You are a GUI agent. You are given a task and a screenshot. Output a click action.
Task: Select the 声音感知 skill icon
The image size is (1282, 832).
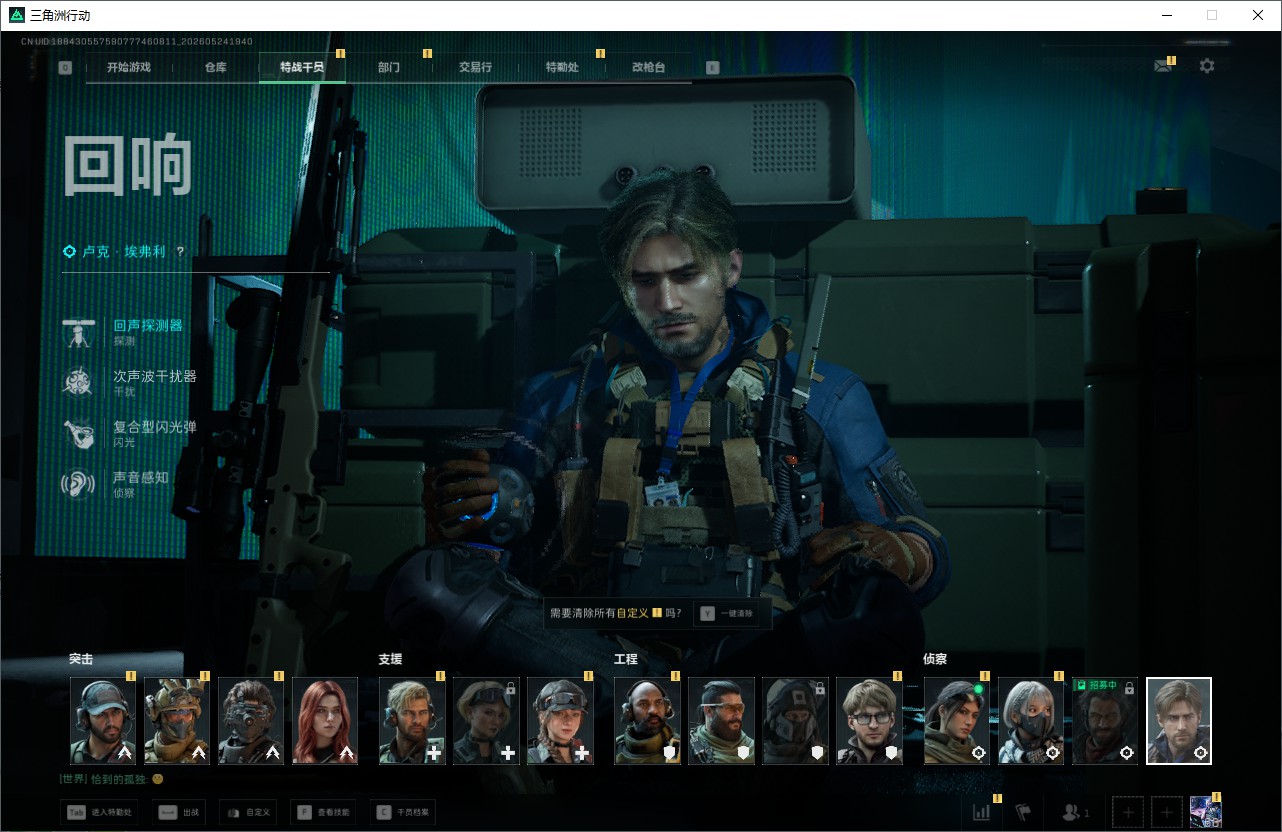coord(77,484)
